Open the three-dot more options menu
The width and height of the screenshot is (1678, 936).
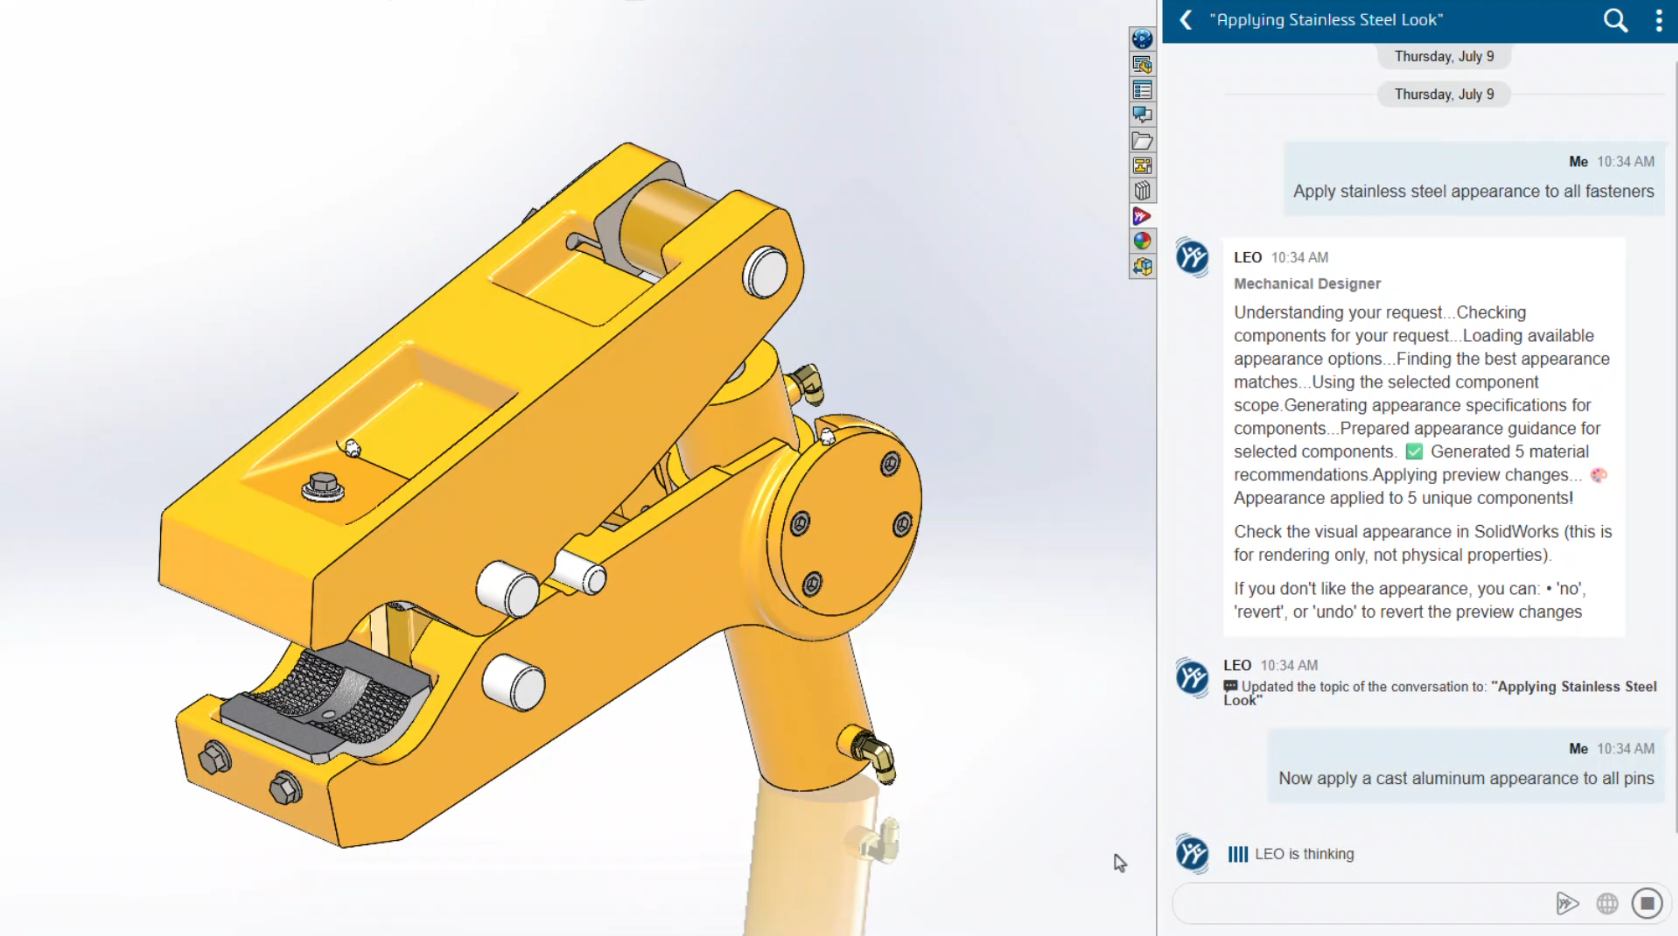1659,21
